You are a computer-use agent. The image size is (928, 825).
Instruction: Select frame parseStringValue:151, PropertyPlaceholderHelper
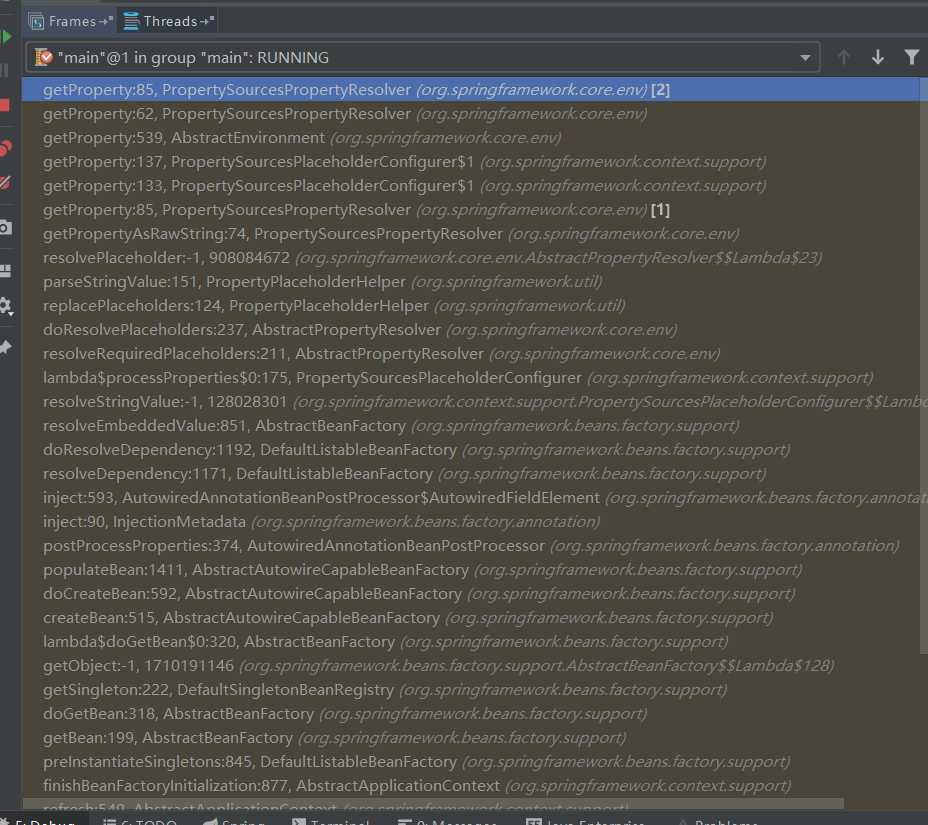(471, 282)
